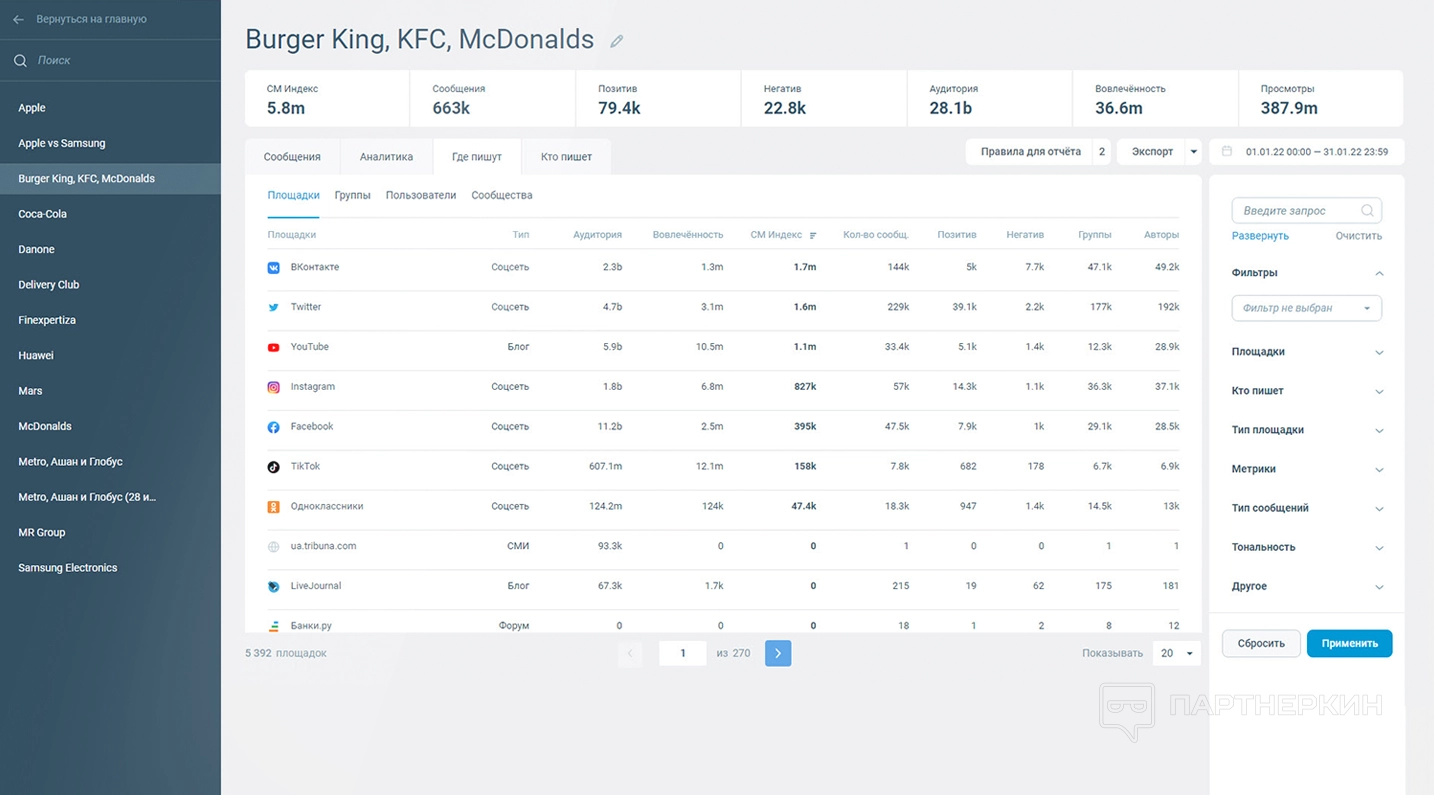Click the globe icon for ua.tribuna.com
The height and width of the screenshot is (795, 1434).
tap(273, 547)
